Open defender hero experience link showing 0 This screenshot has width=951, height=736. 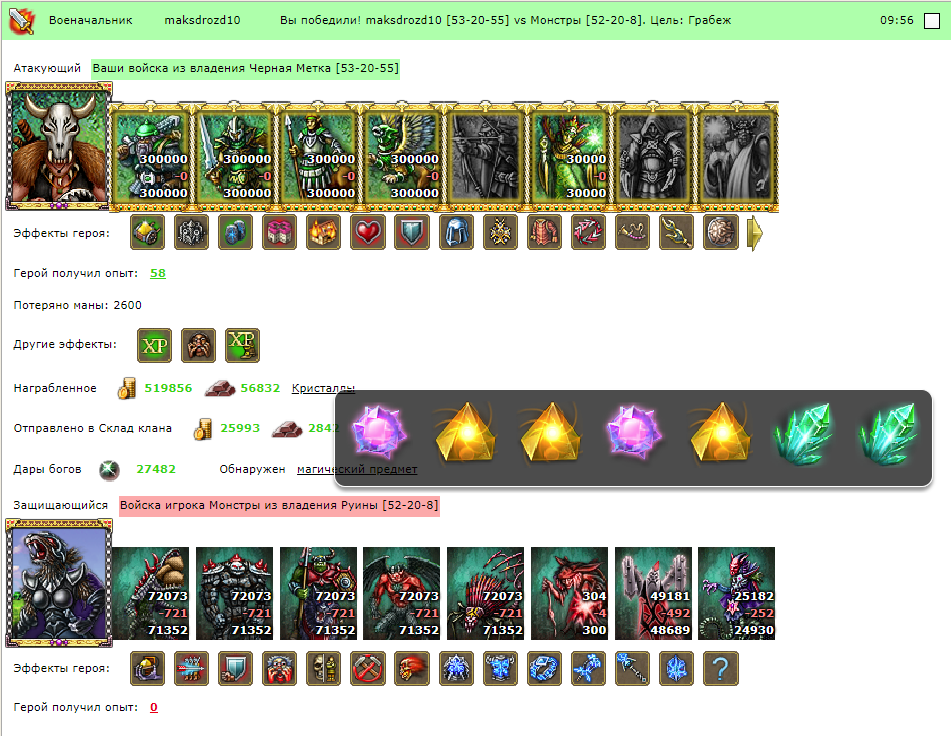[x=154, y=708]
